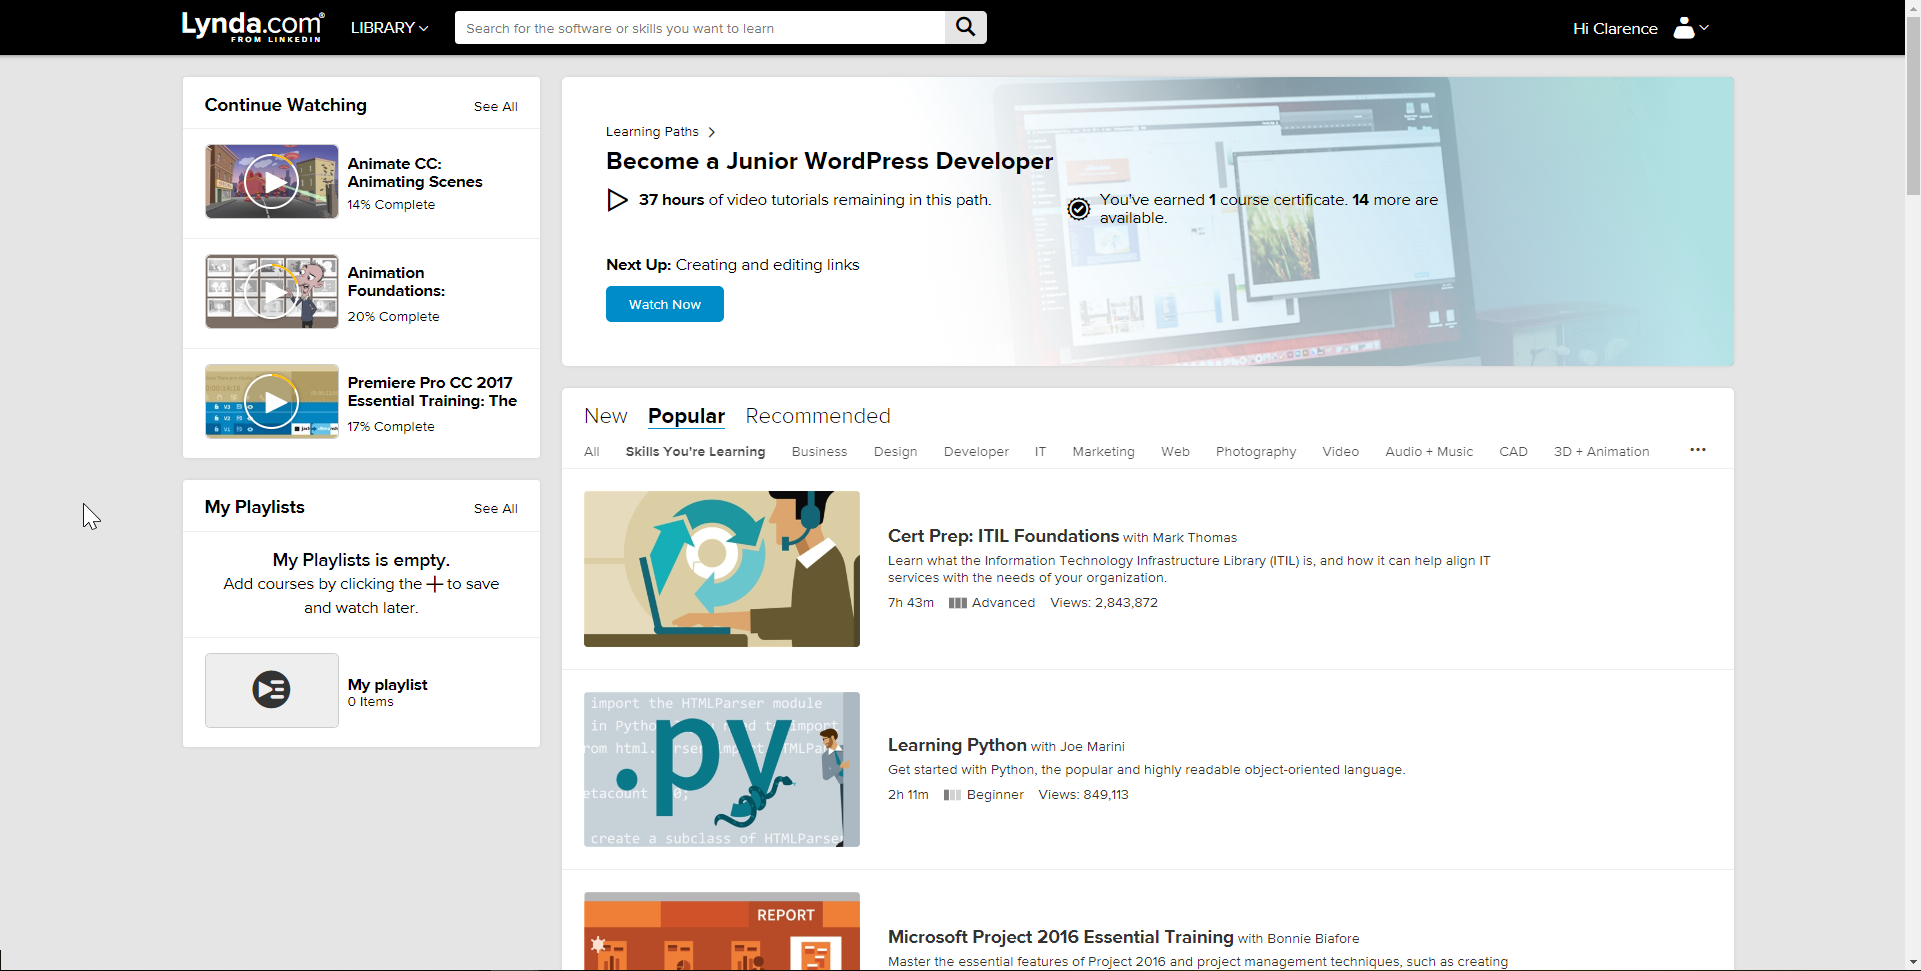Click the Learning Paths chevron
Screen dimensions: 1921x971
(x=711, y=132)
